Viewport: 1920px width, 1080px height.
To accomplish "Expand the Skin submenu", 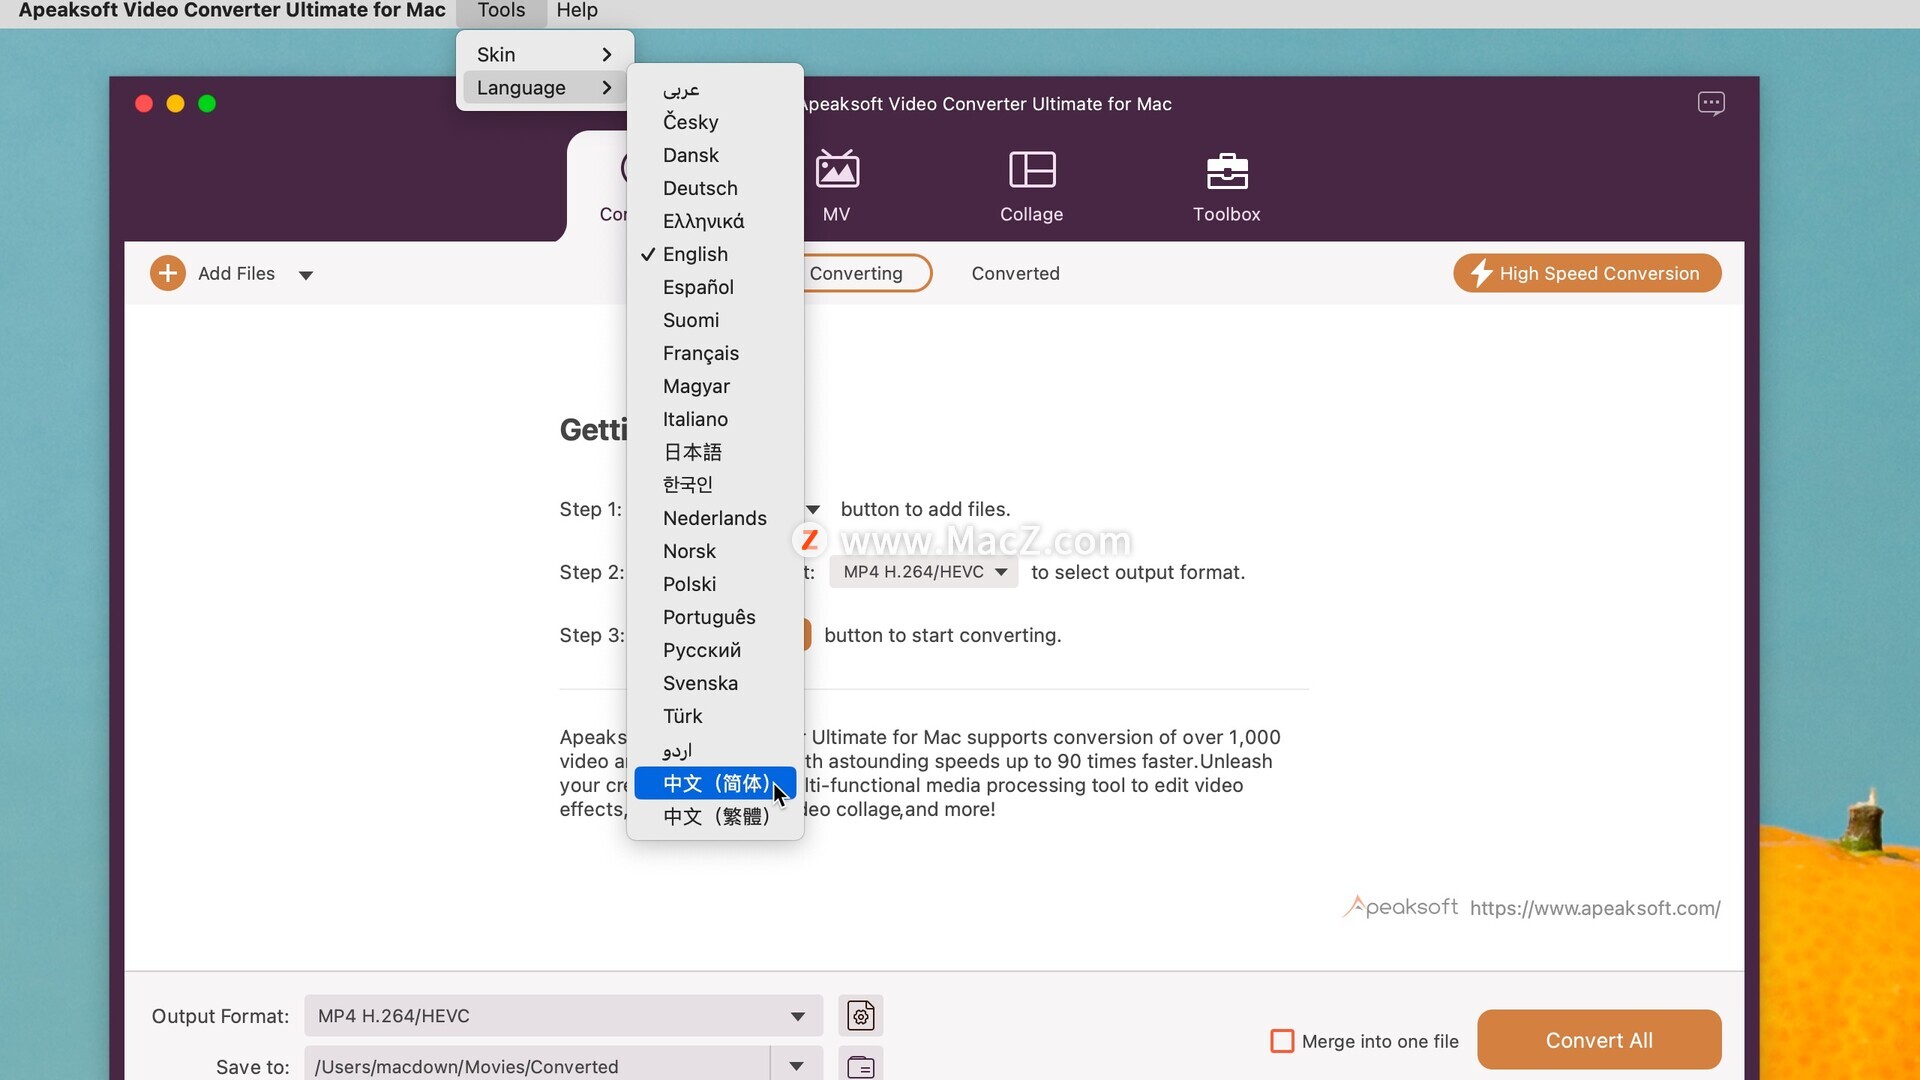I will tap(544, 54).
